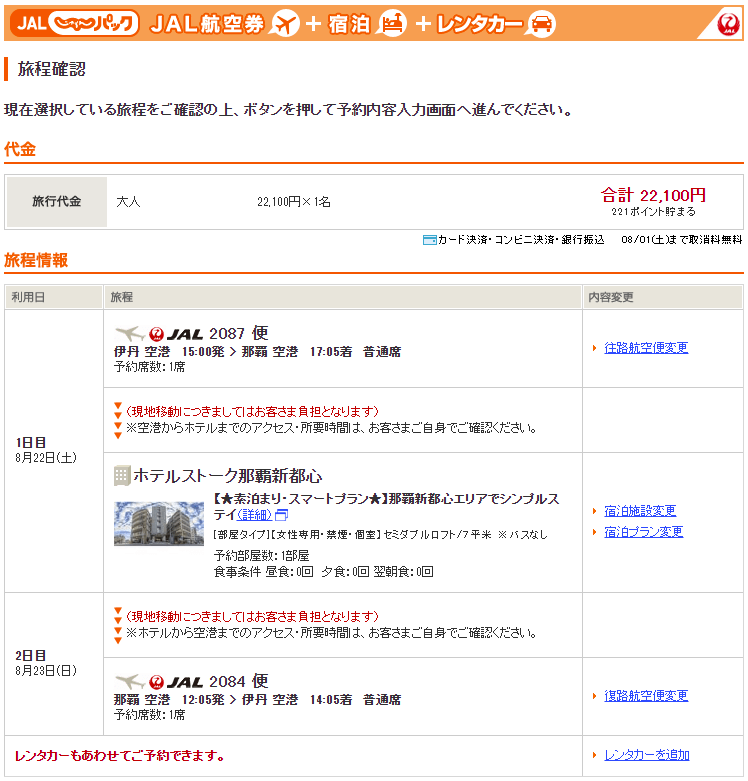Click orange arrow before レンタカーを追加
The width and height of the screenshot is (748, 781).
click(594, 755)
